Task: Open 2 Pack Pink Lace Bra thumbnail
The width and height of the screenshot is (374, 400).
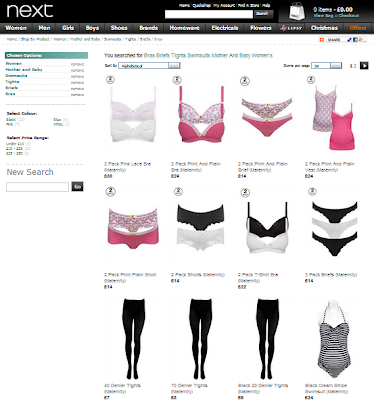Action: point(133,115)
